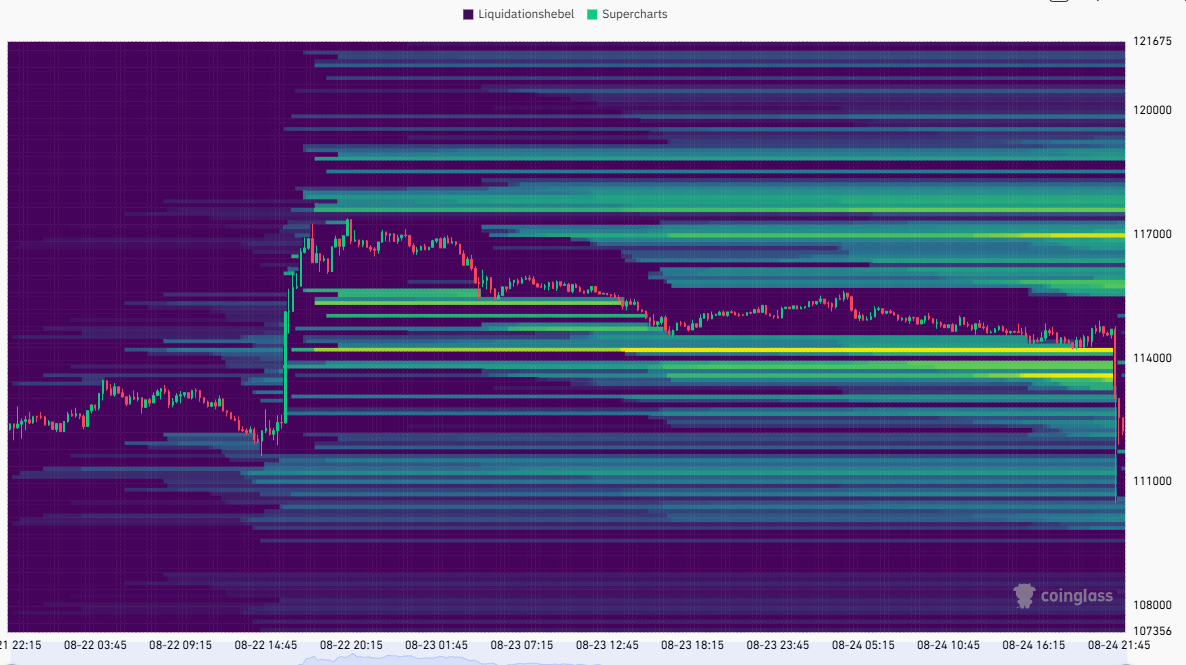
Task: Click the tall green breakout candle near 08-22 14:45
Action: point(286,360)
